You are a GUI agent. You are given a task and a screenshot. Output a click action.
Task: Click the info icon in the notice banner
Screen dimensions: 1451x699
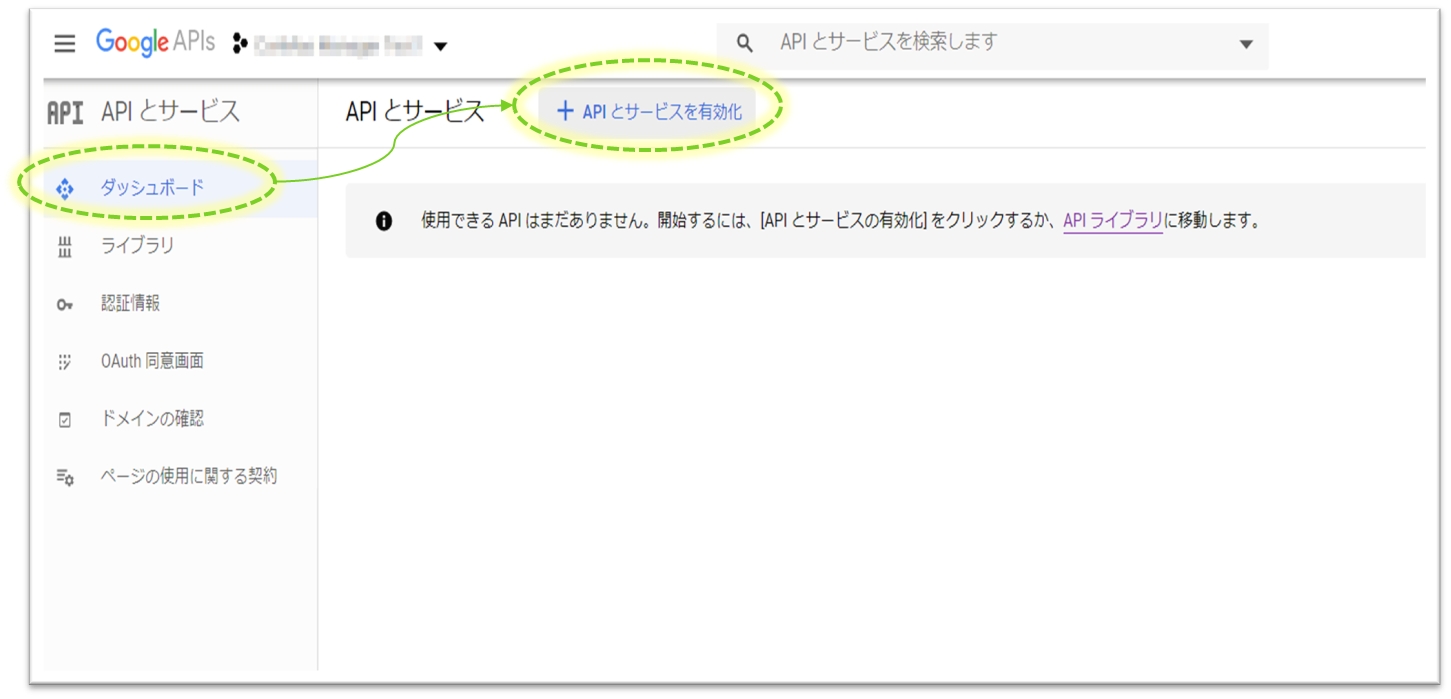click(384, 221)
